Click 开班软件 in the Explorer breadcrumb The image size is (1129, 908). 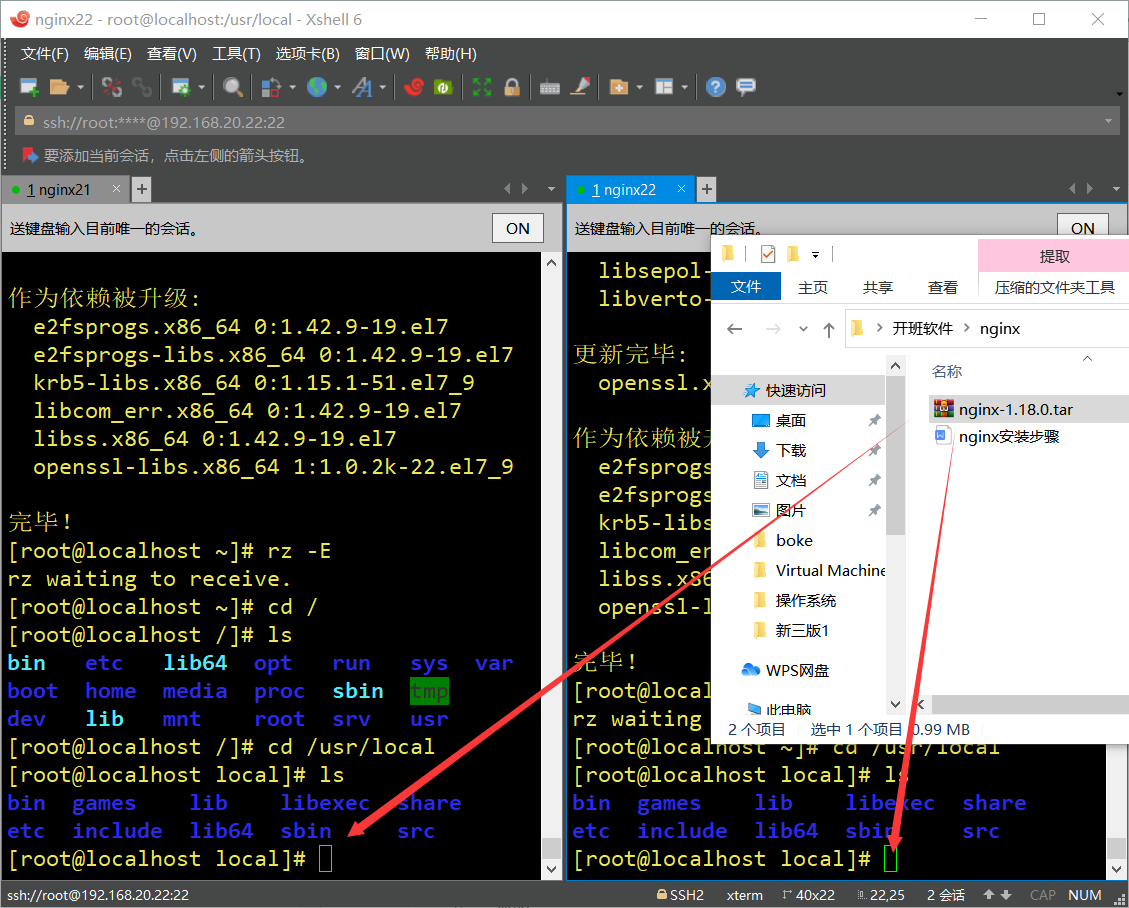click(922, 329)
